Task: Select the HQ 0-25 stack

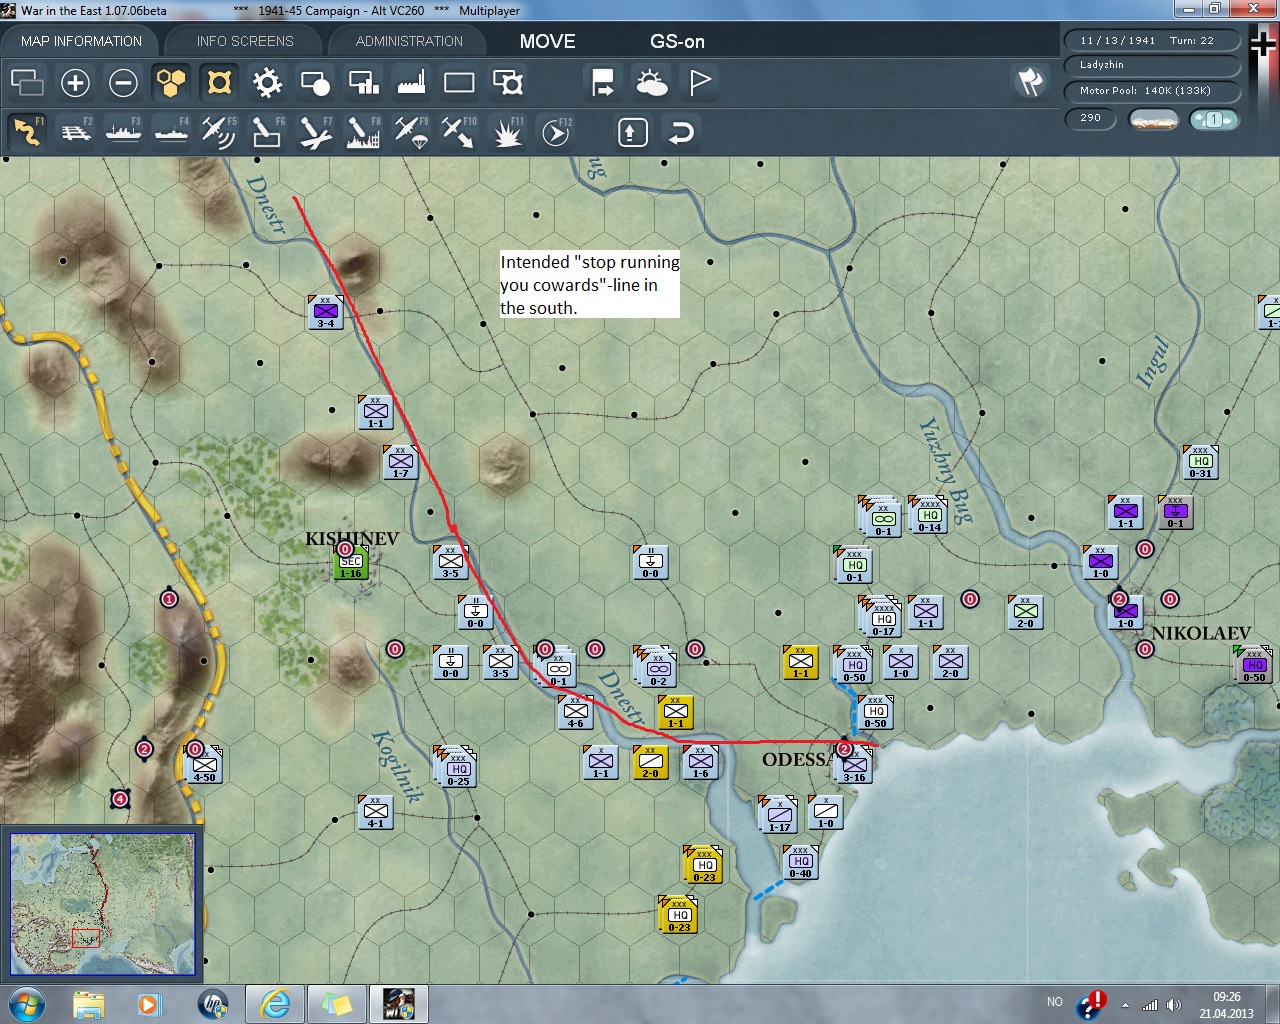Action: 457,767
